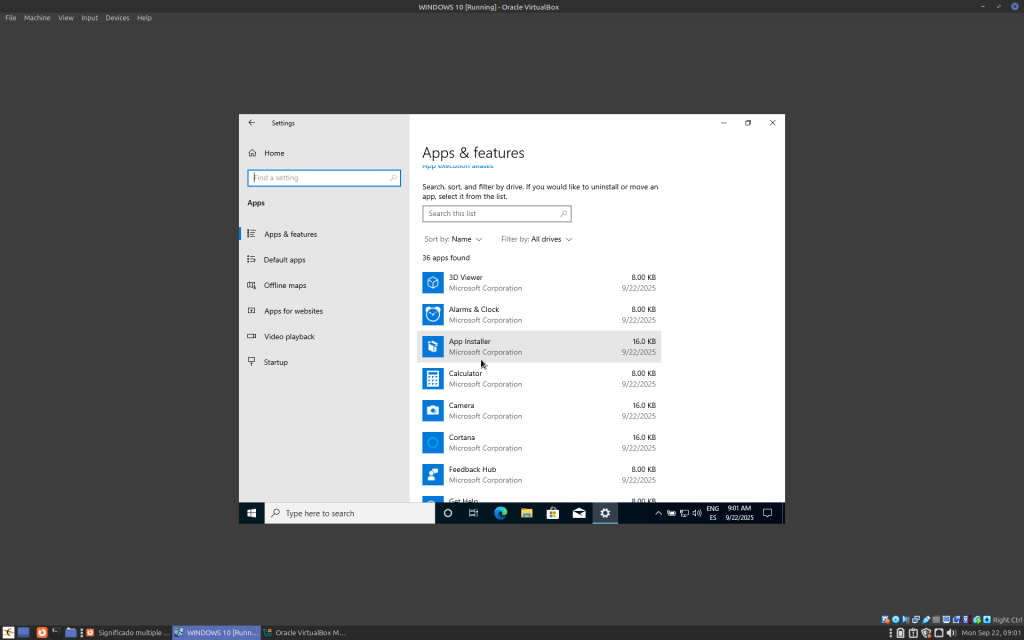
Task: Select the Alarms & Clock app icon
Action: pos(432,315)
